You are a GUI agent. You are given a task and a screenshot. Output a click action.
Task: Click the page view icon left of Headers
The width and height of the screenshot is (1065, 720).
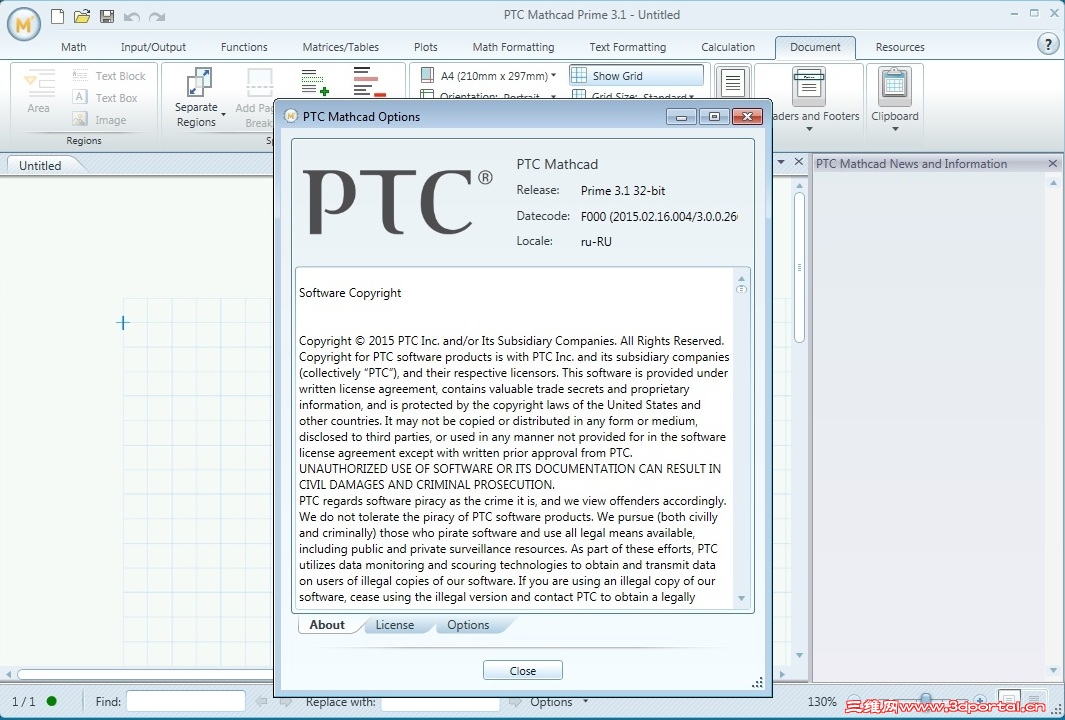click(732, 84)
